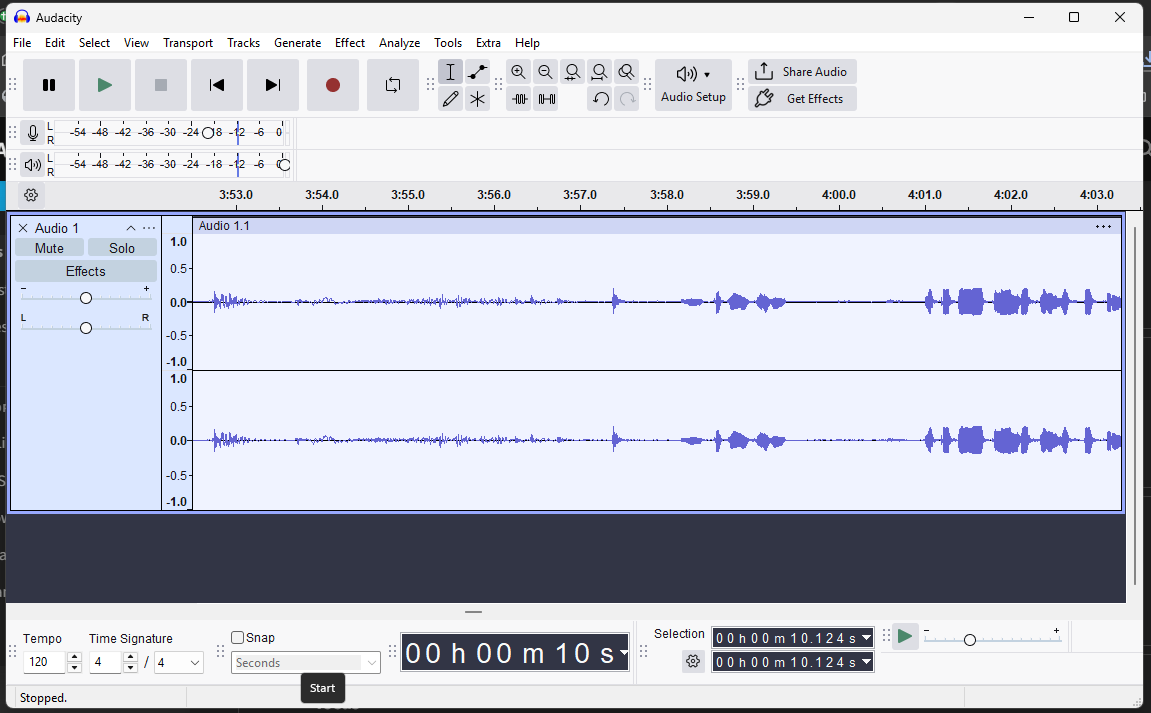Screen dimensions: 1151x713
Task: Select the Envelope tool
Action: coord(478,72)
